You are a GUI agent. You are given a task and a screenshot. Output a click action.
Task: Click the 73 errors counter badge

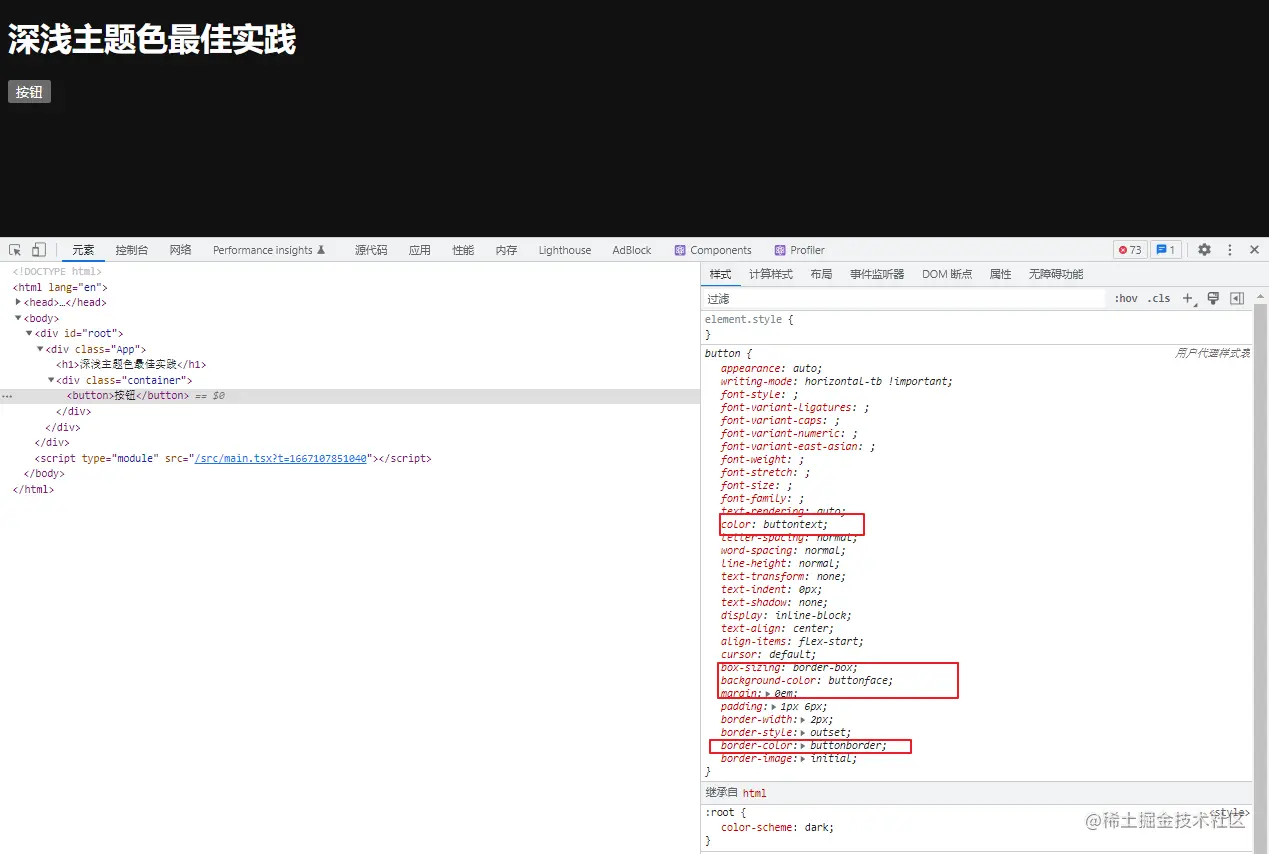click(x=1130, y=250)
